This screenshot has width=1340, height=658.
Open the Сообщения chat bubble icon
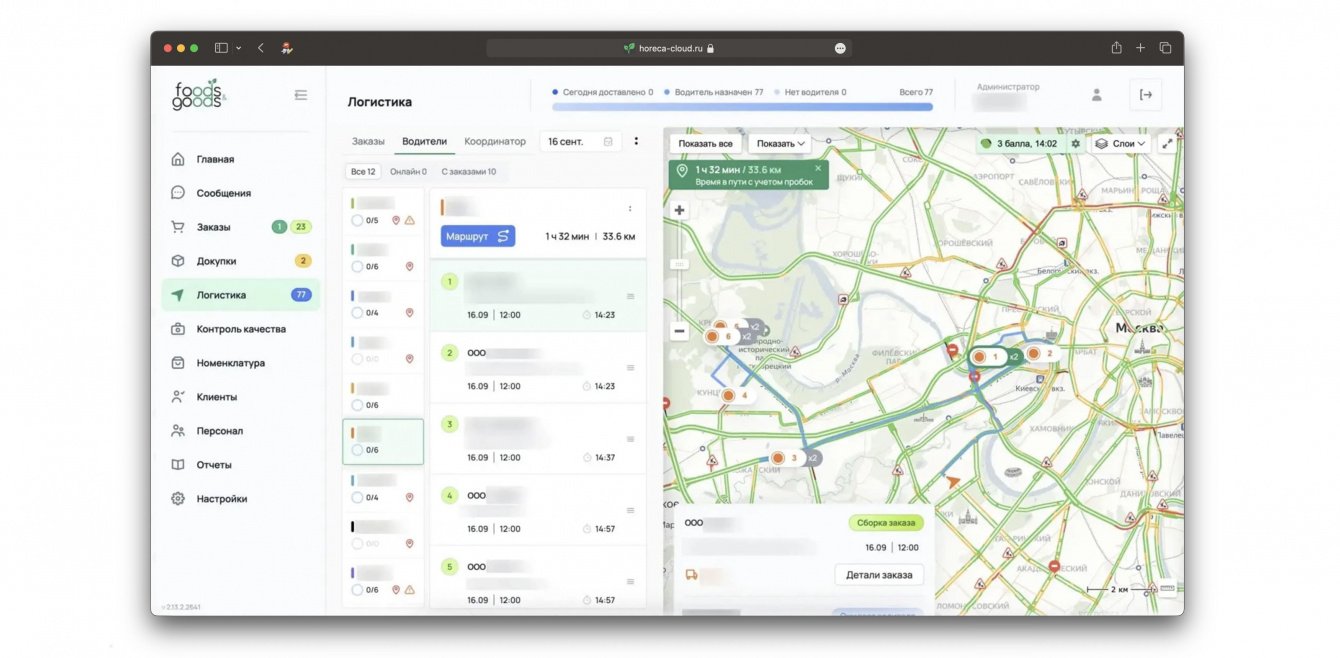178,193
